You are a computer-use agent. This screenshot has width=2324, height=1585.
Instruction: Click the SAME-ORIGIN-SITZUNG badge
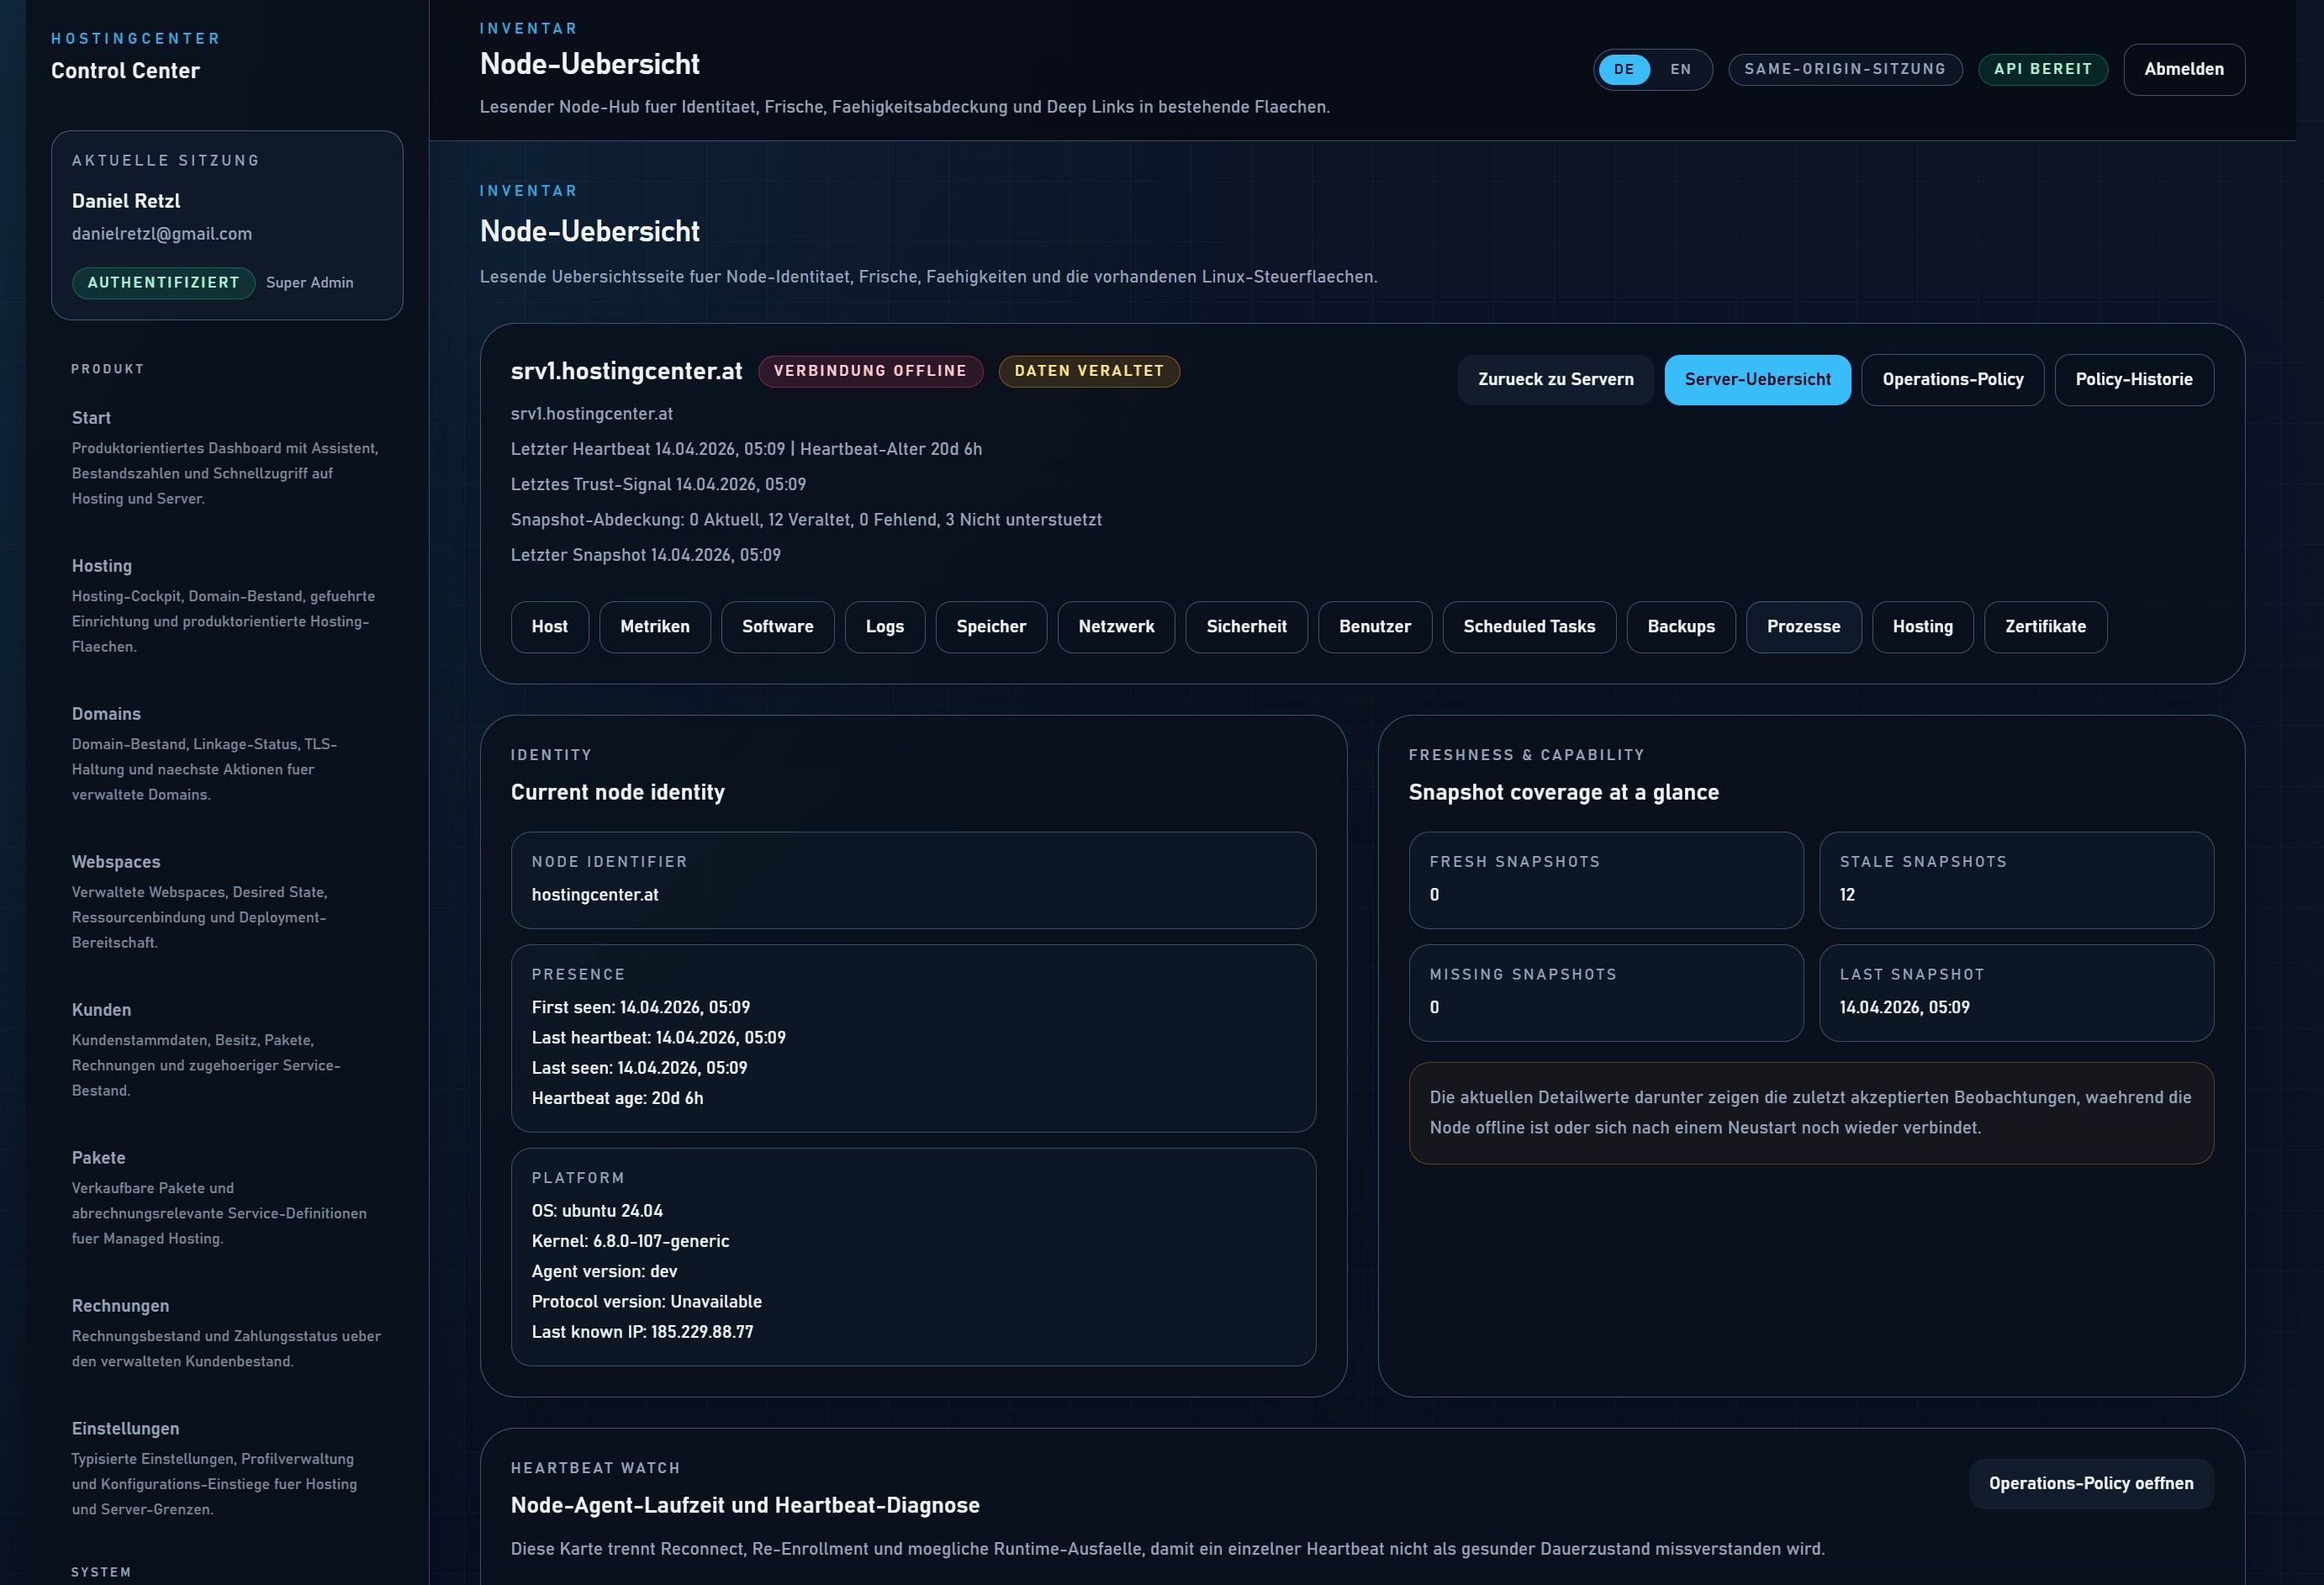pyautogui.click(x=1845, y=69)
